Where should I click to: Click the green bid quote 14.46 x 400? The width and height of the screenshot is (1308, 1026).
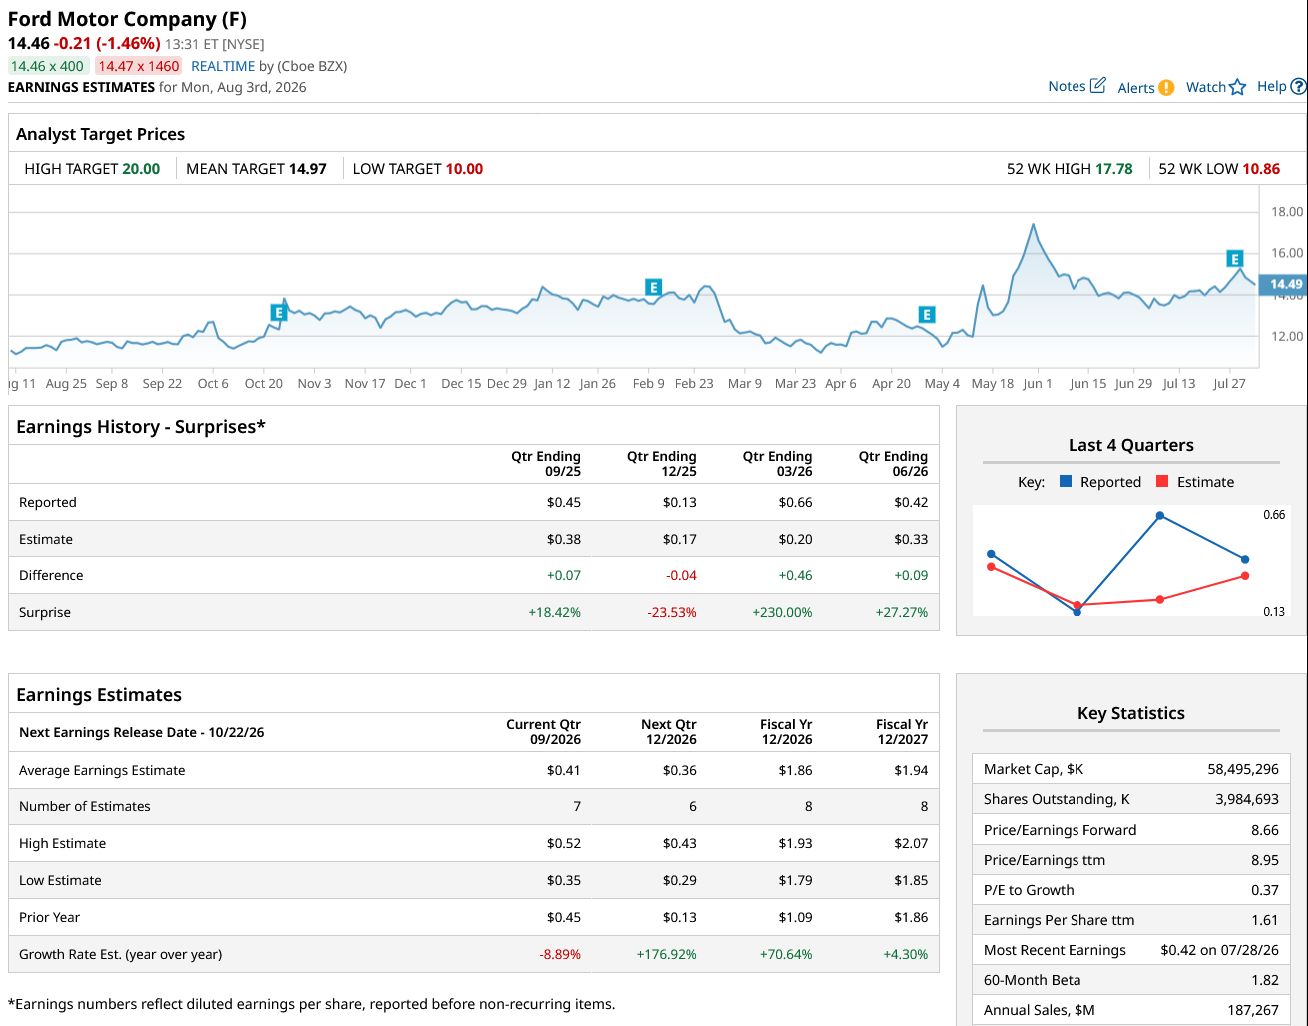click(48, 66)
